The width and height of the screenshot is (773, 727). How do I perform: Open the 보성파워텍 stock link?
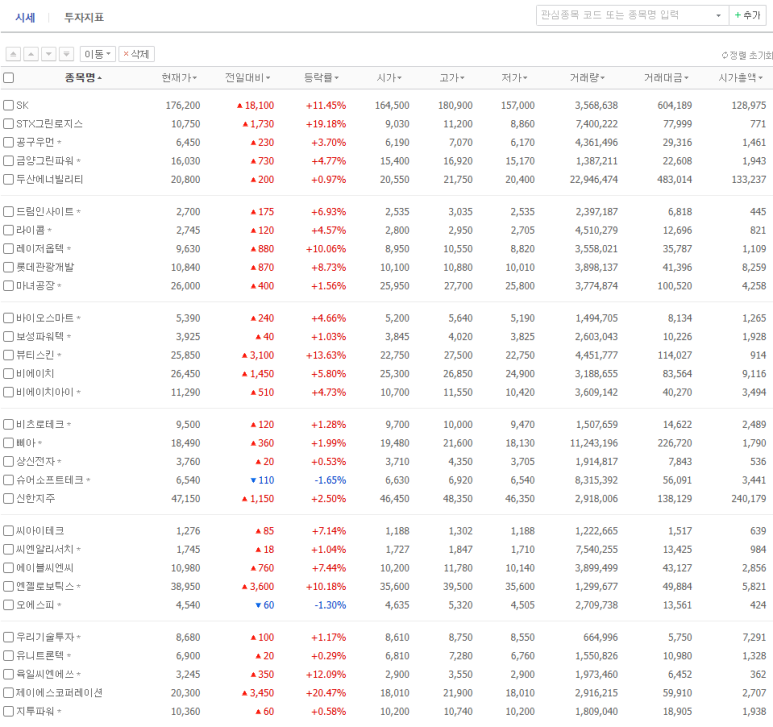coord(40,337)
